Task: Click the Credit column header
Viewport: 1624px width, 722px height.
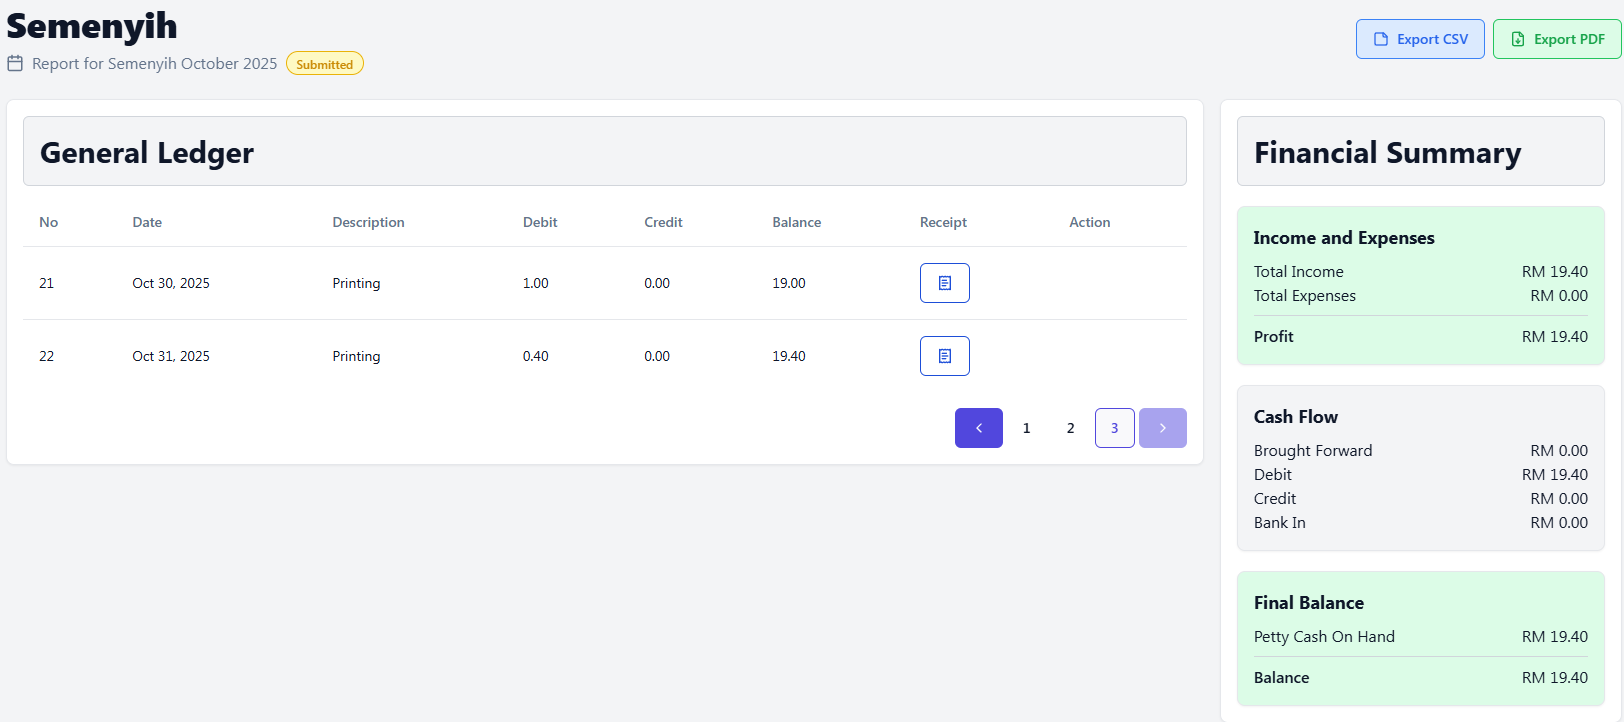Action: click(x=663, y=222)
